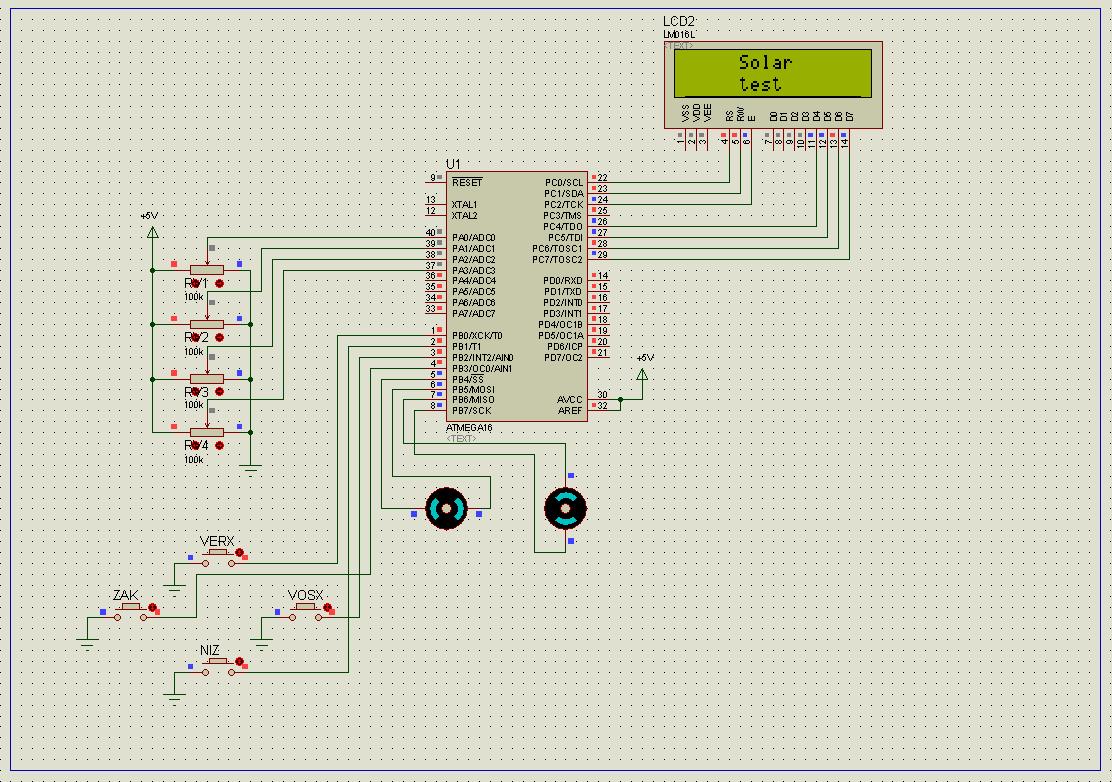The height and width of the screenshot is (782, 1112).
Task: Increase RV4 potentiometer with right red dot
Action: (x=219, y=446)
